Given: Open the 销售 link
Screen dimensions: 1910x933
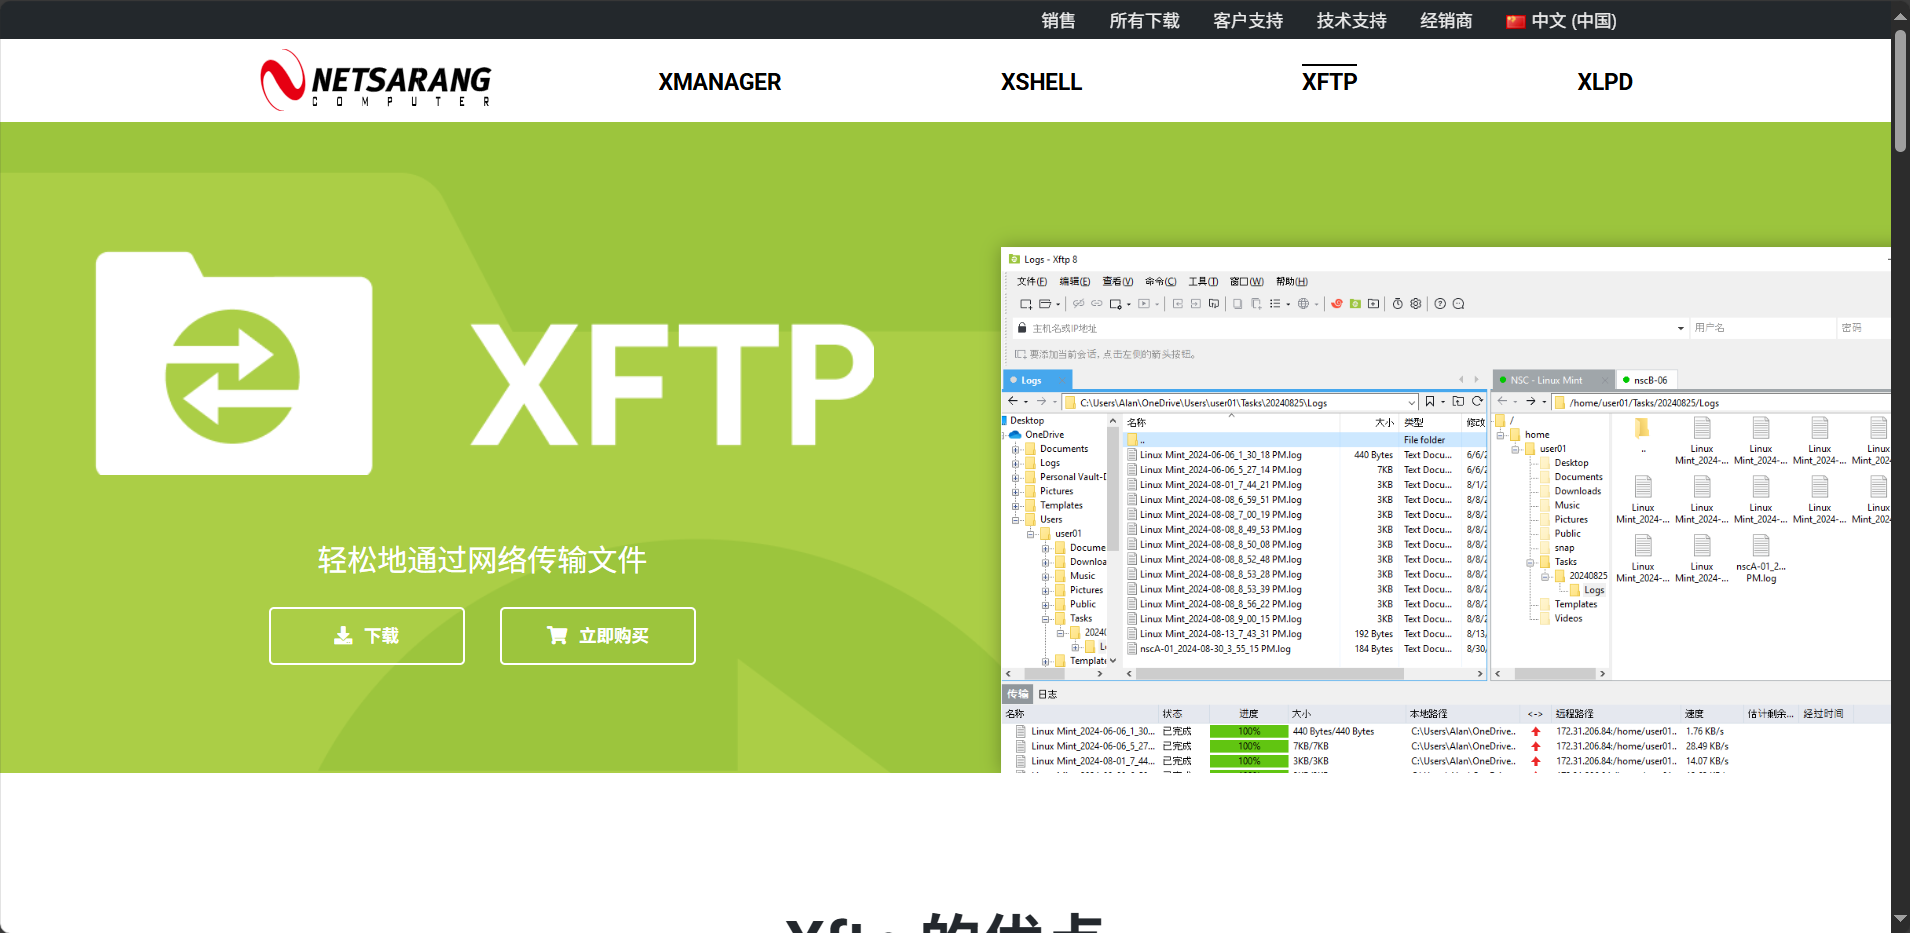Looking at the screenshot, I should coord(1058,21).
